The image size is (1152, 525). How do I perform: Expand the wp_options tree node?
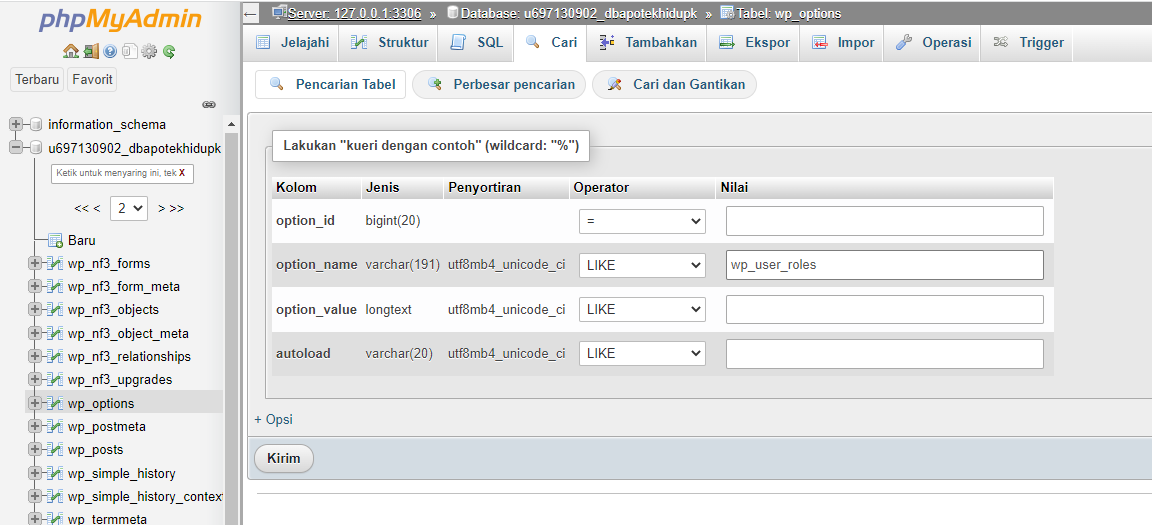(35, 403)
